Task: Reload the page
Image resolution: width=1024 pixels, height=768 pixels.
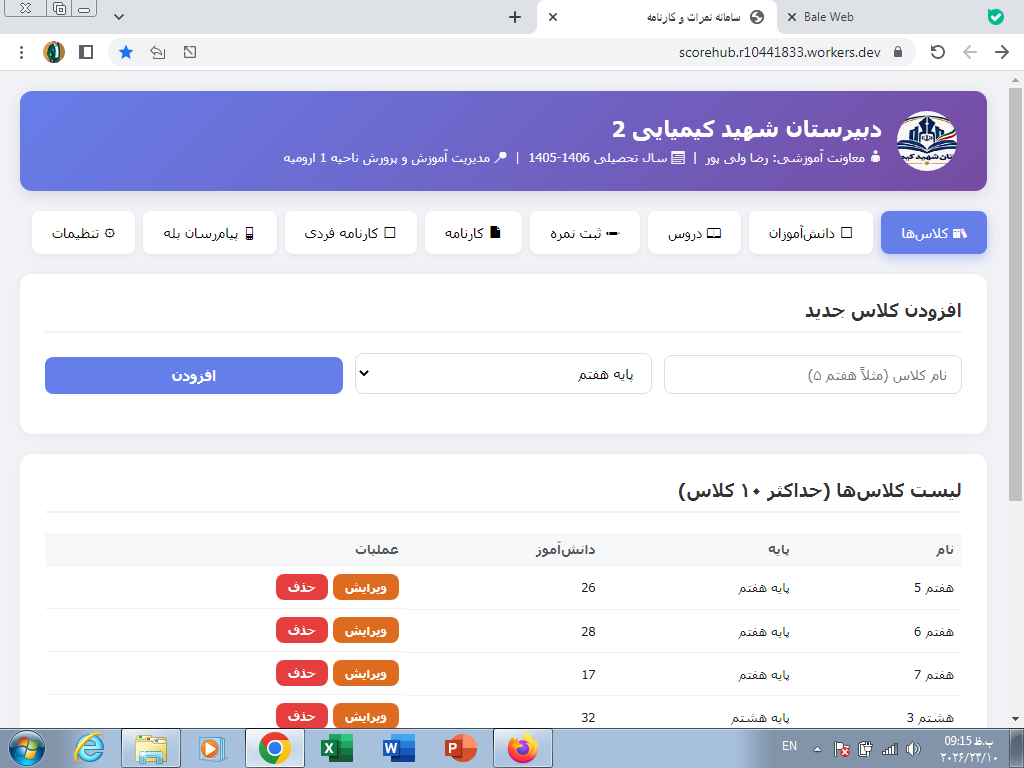Action: click(938, 52)
